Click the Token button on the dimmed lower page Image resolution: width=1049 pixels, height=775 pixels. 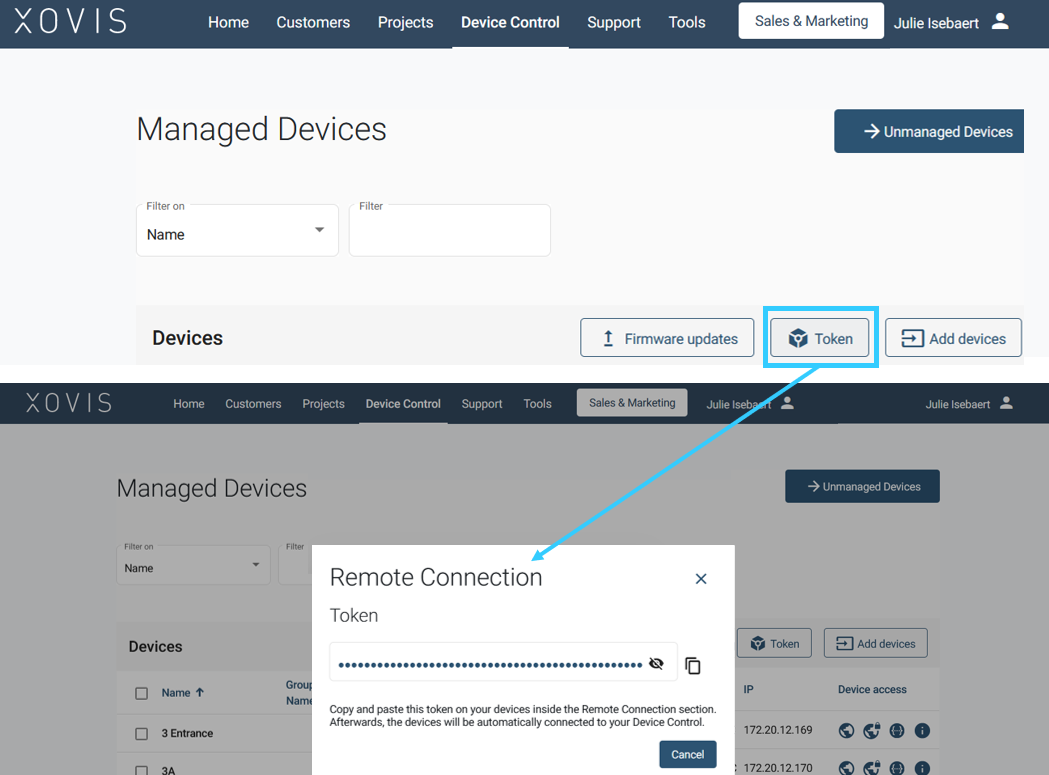(x=775, y=643)
